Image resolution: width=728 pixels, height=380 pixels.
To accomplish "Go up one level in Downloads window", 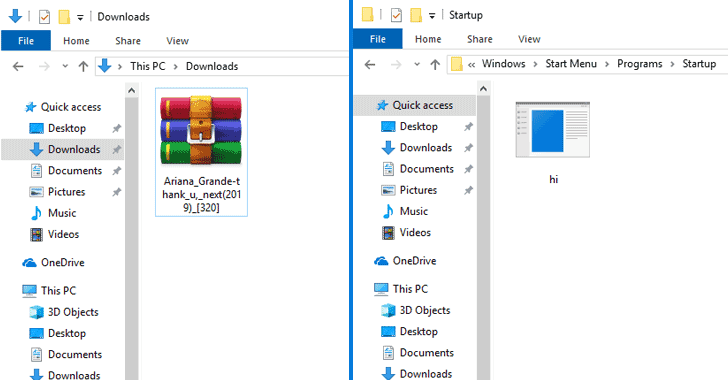I will (83, 66).
